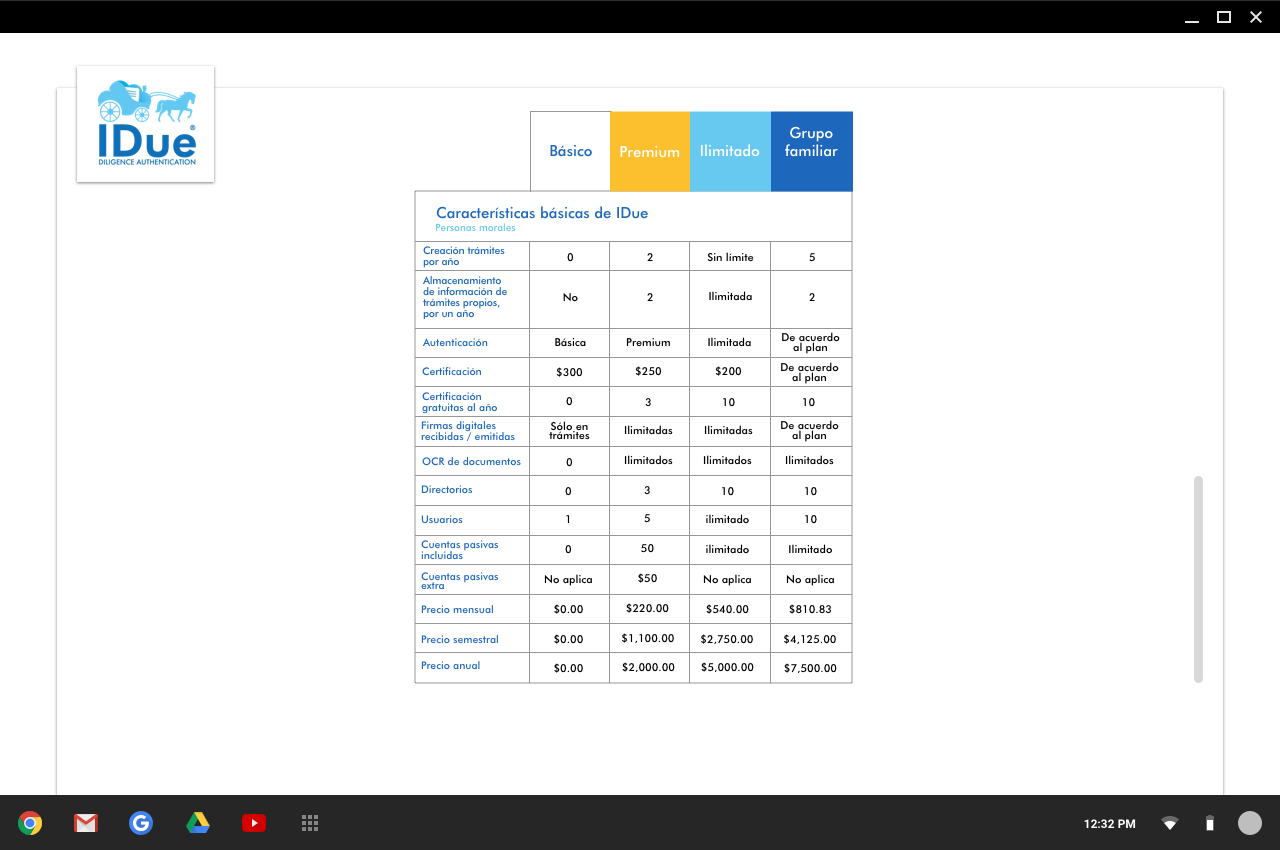Screen dimensions: 1280x850
Task: Open Google Drive from the shelf
Action: coord(198,823)
